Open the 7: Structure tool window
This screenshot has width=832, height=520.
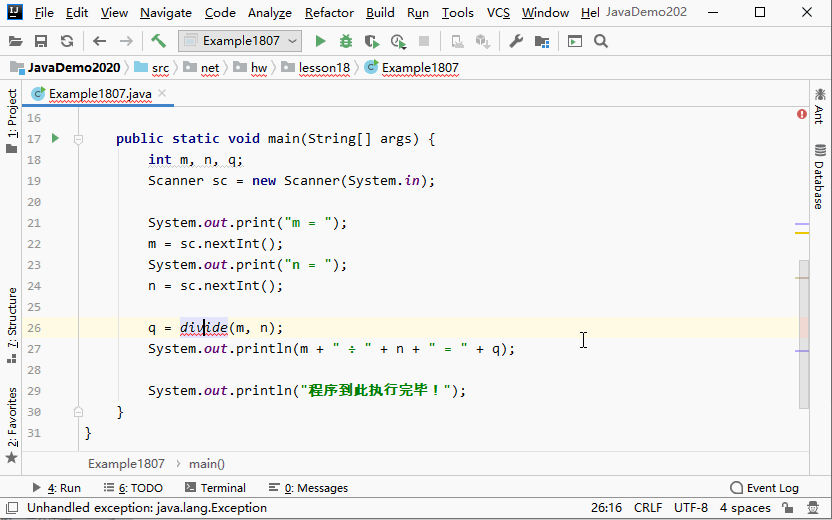click(x=12, y=325)
